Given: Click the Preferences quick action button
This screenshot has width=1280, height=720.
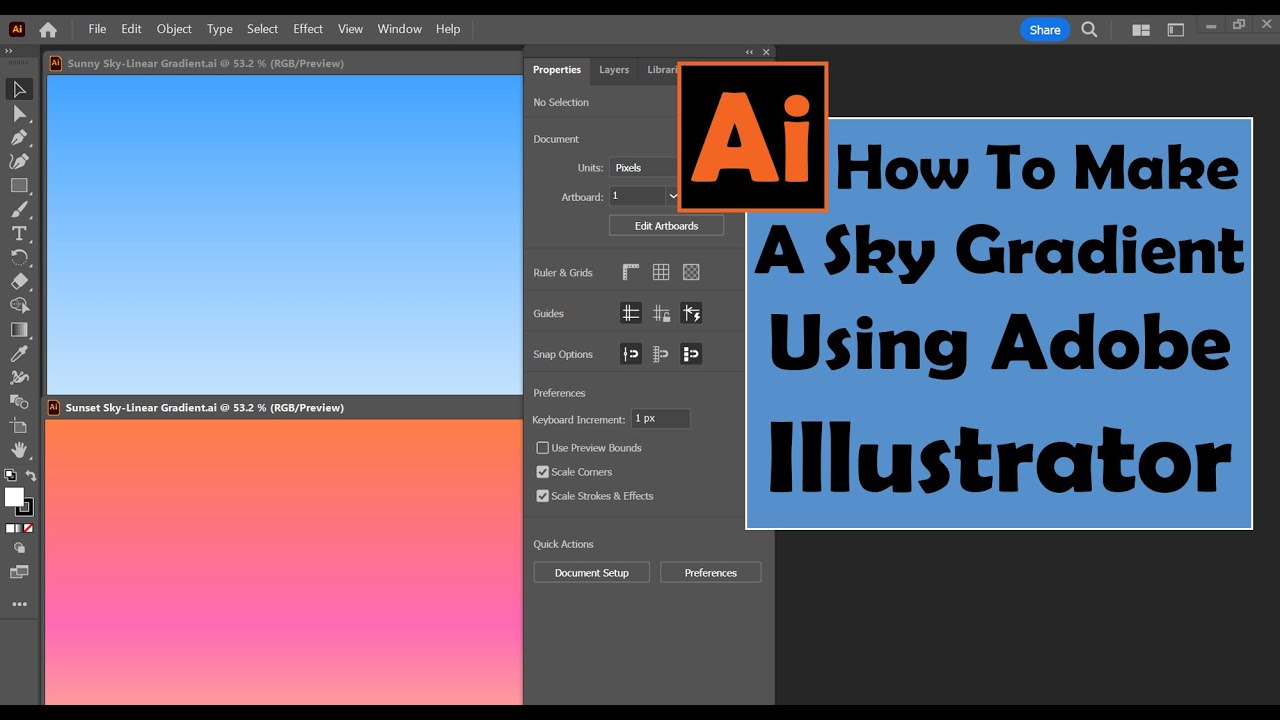Looking at the screenshot, I should coord(711,573).
